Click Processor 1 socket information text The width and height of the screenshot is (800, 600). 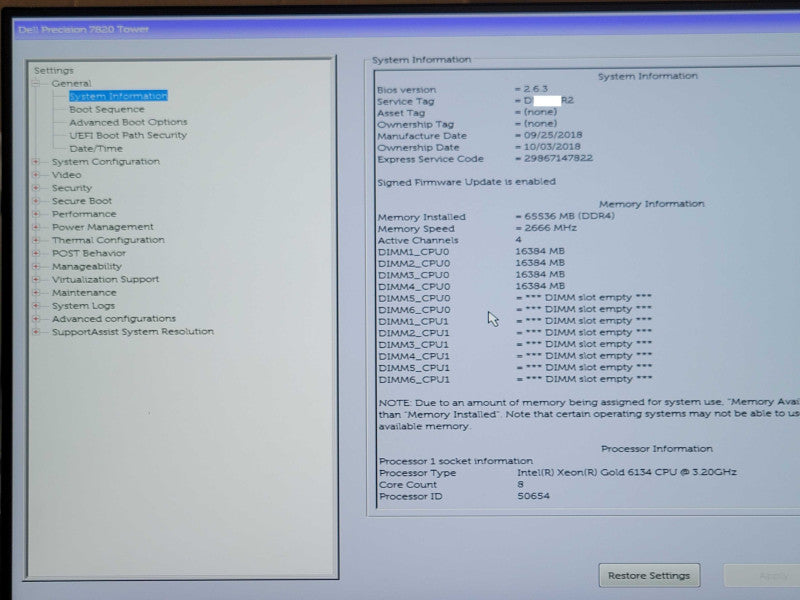click(456, 461)
